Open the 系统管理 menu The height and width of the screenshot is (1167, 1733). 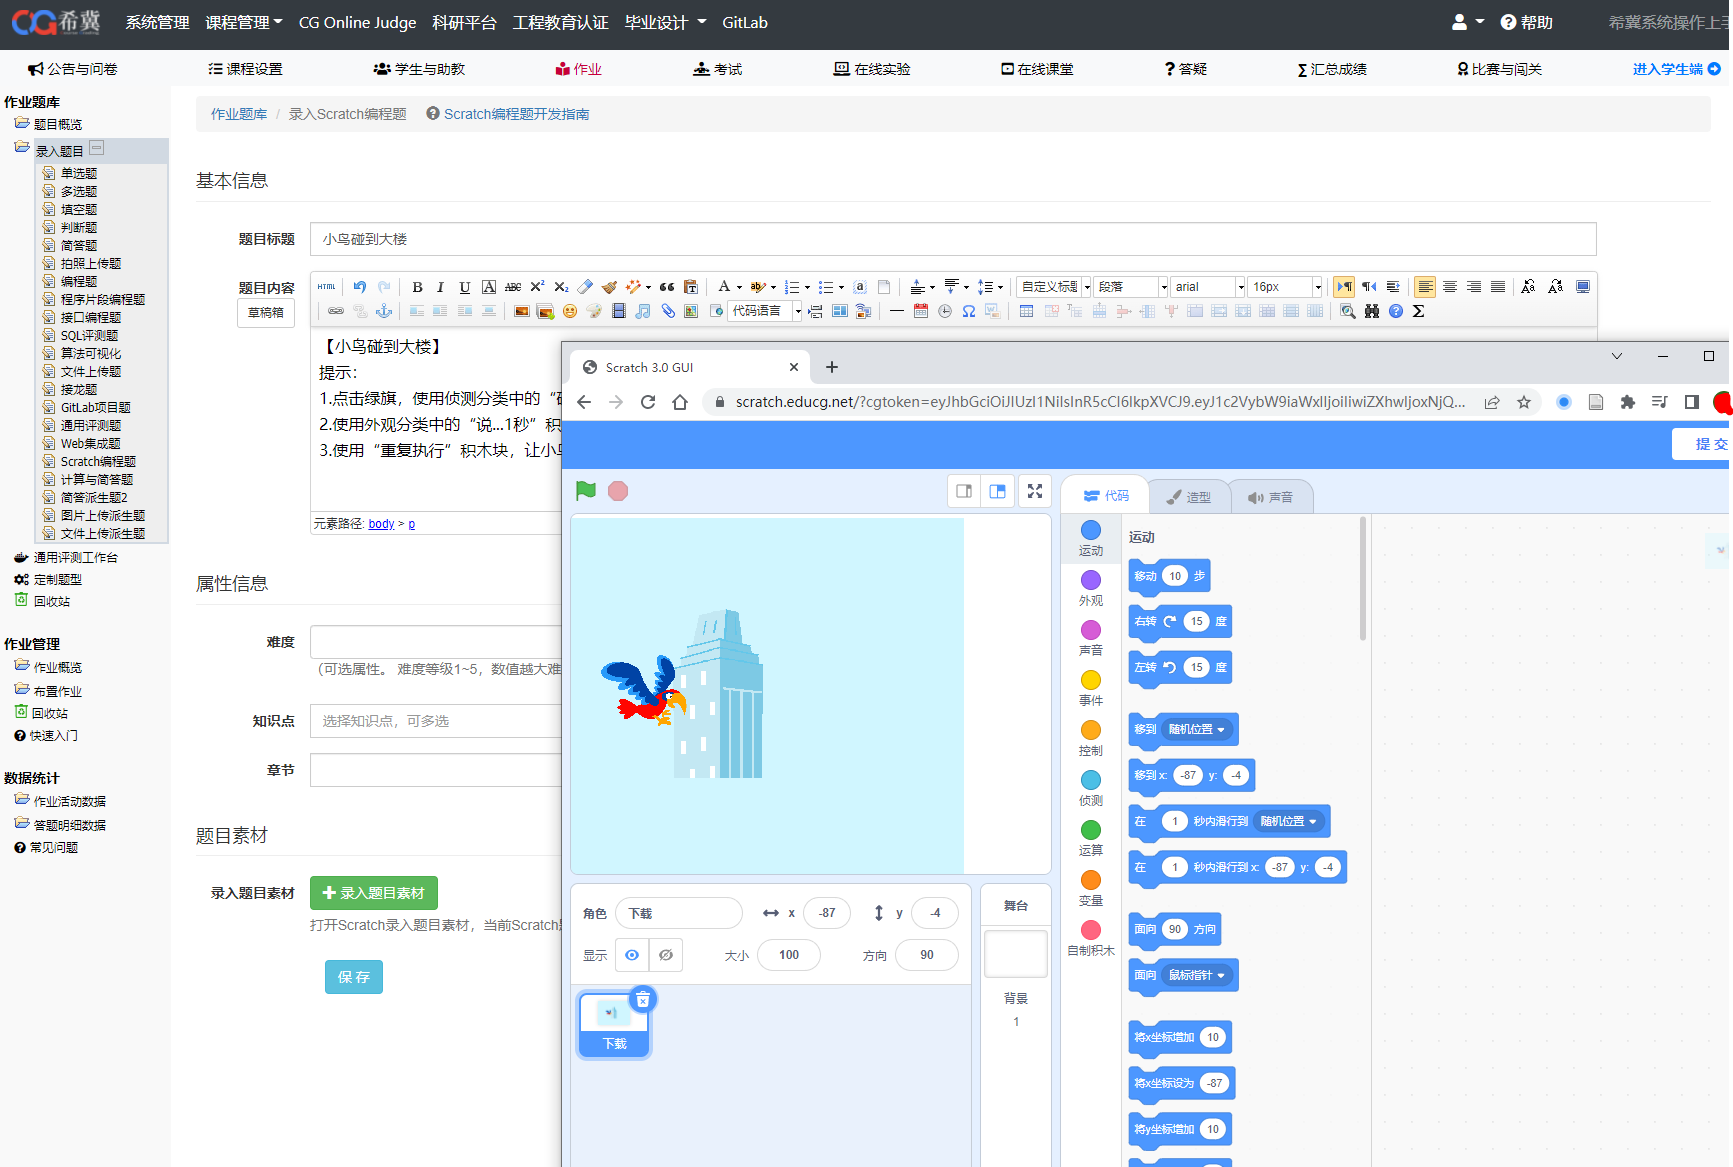point(157,22)
